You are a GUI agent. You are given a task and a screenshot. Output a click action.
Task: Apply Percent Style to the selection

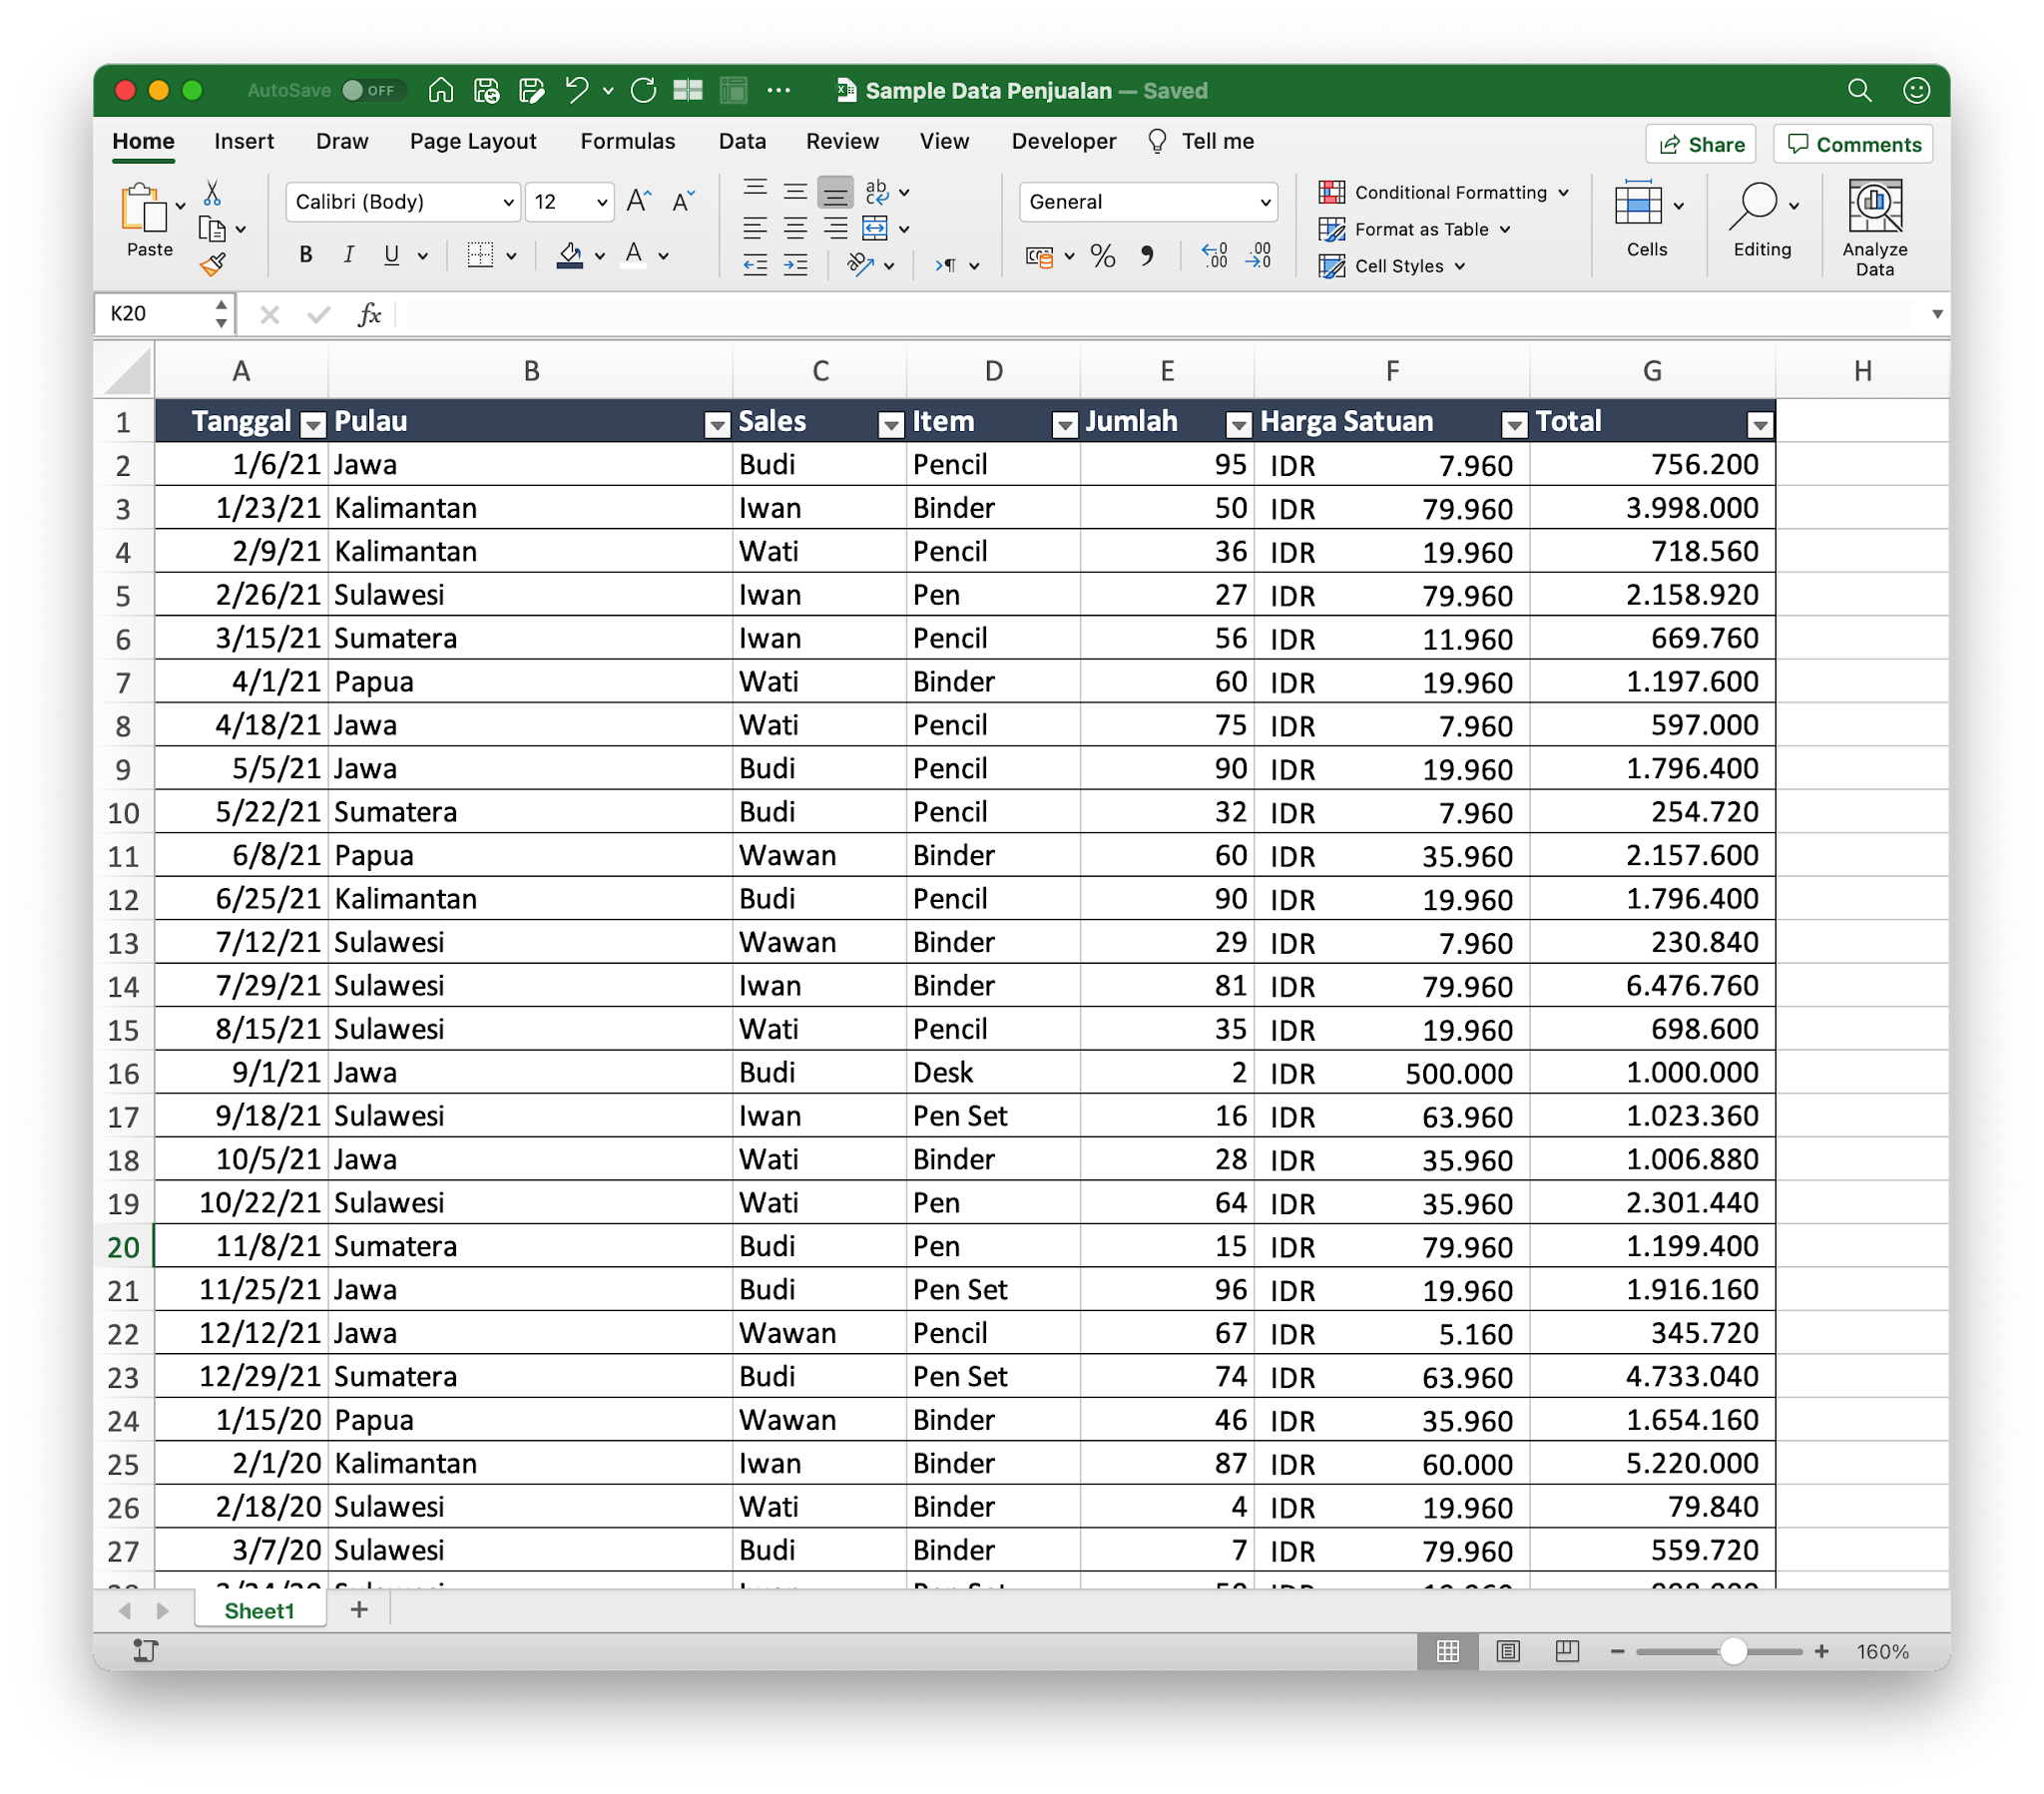[1102, 257]
